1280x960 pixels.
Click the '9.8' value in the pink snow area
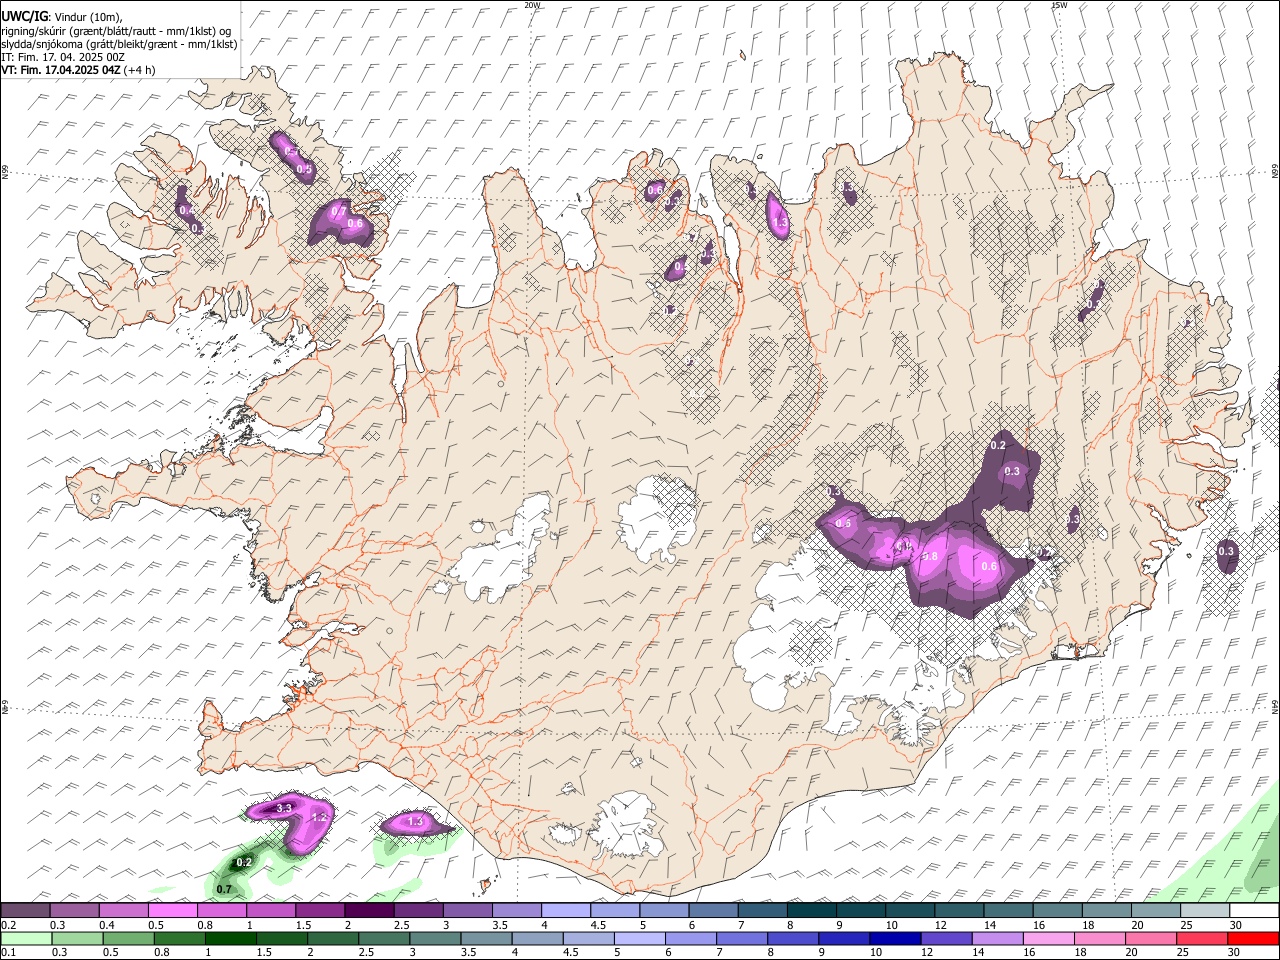(929, 556)
